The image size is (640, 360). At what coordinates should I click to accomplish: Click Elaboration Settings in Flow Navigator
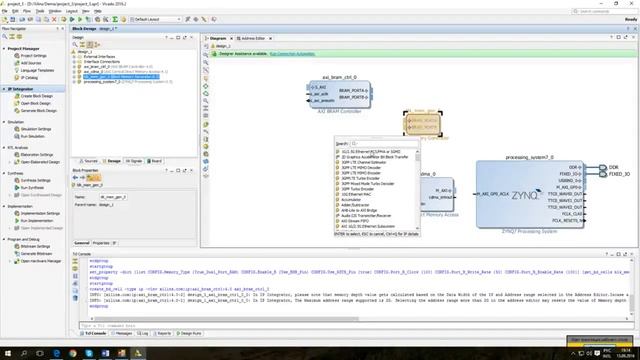(x=37, y=155)
